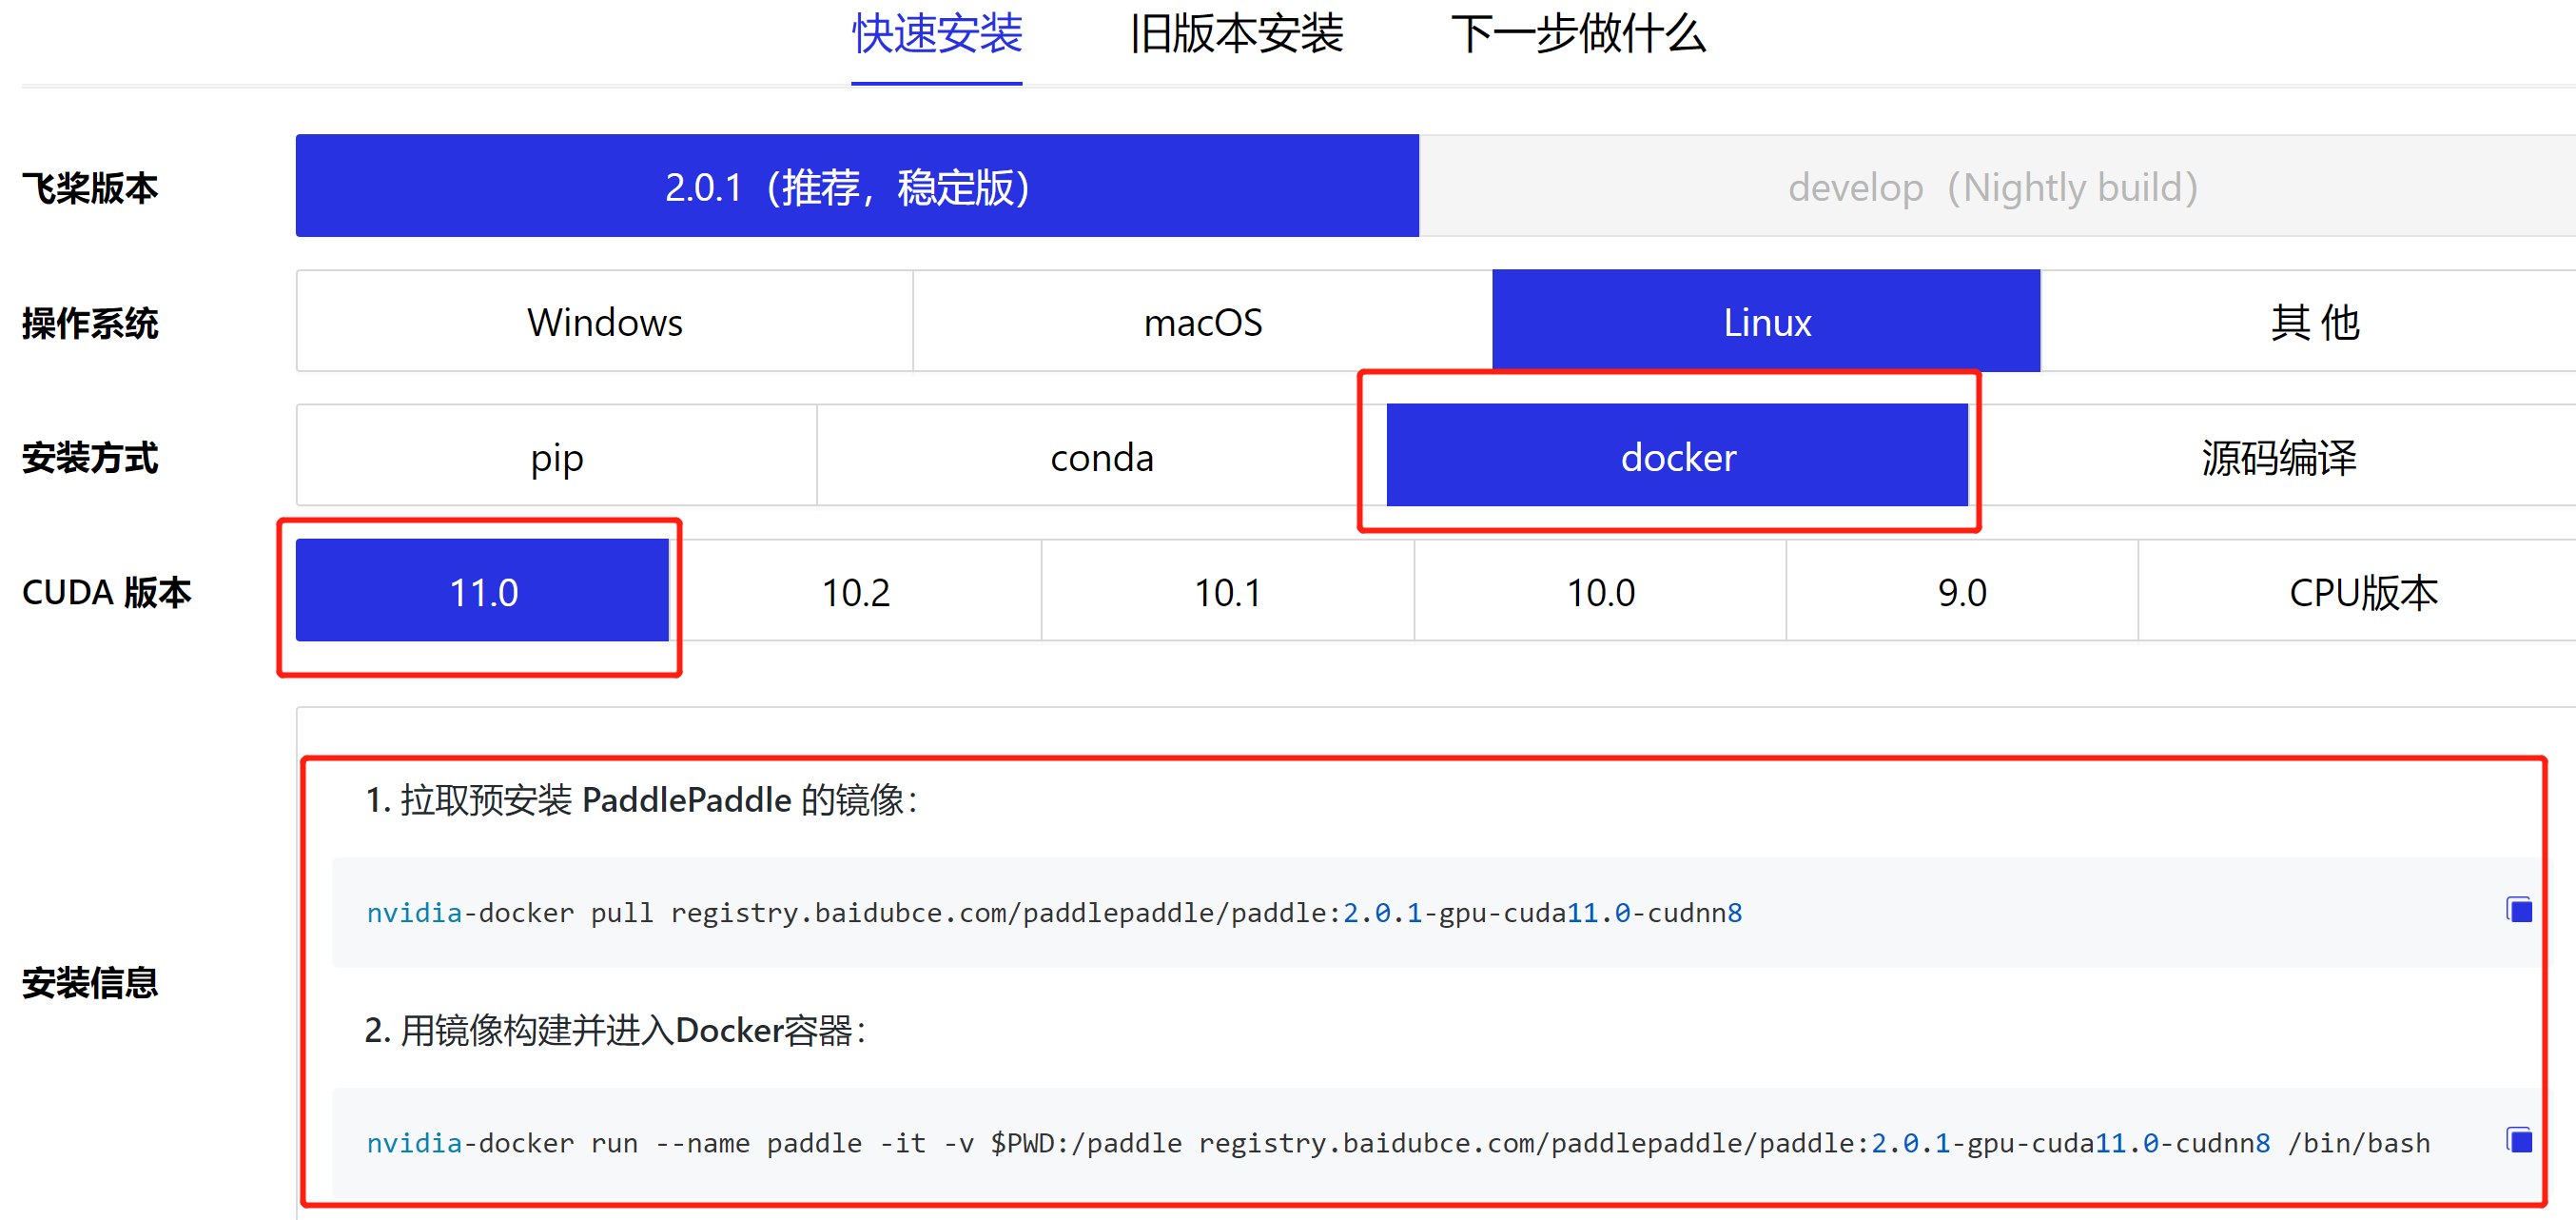
Task: Choose the CPU版本 option
Action: pos(2362,592)
